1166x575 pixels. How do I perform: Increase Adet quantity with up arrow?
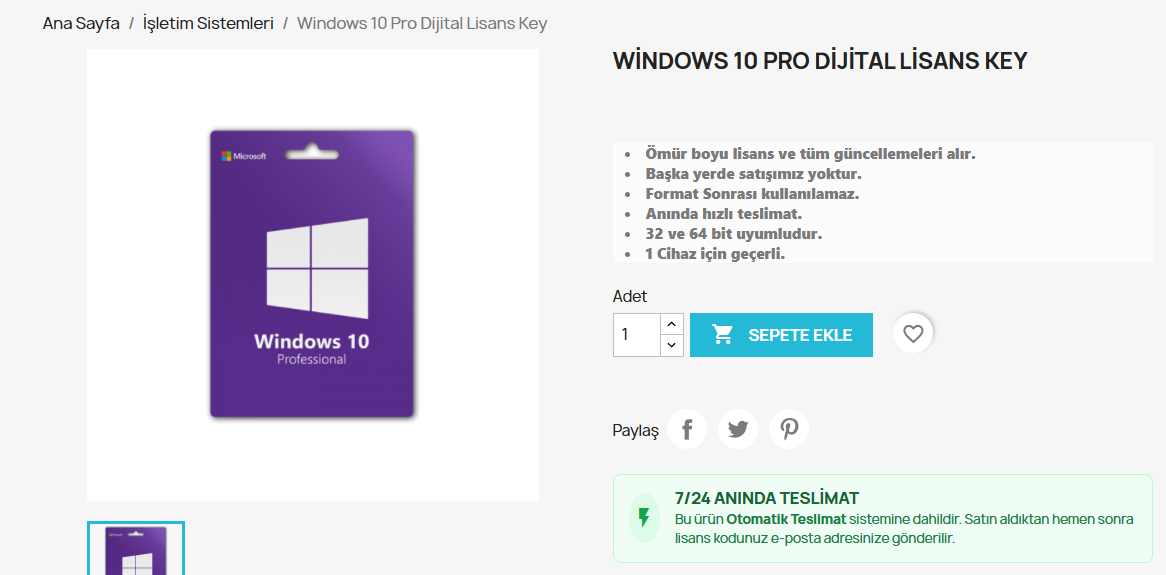[671, 324]
